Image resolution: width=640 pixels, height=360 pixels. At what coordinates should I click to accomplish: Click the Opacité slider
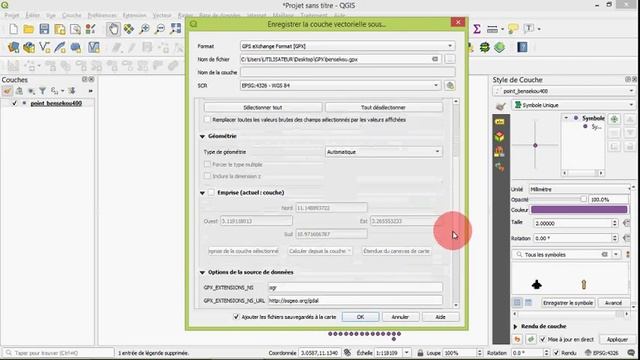[x=558, y=199]
